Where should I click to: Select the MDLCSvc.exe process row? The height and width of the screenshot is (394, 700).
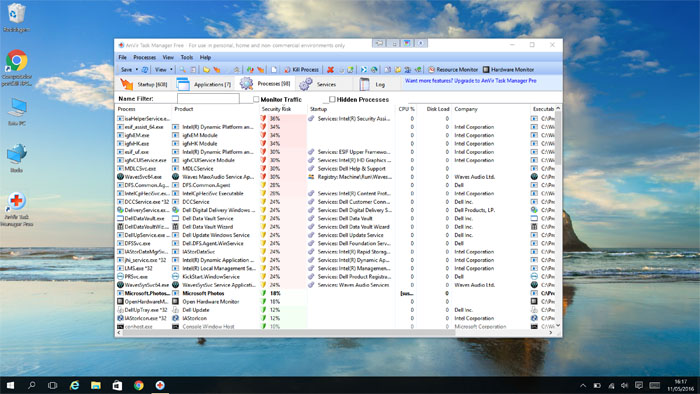pos(335,169)
